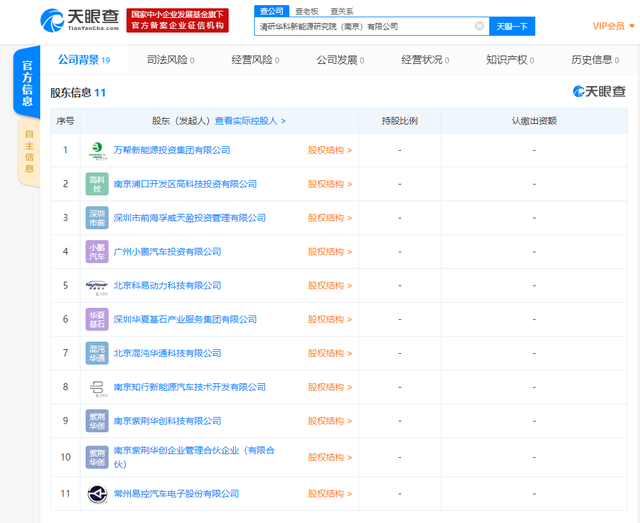Image resolution: width=640 pixels, height=523 pixels.
Task: Click the 北京科易动力 company logo
Action: (97, 286)
